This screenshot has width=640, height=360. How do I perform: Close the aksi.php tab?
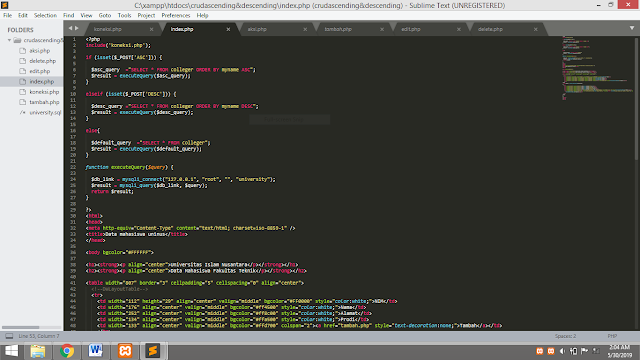pyautogui.click(x=305, y=29)
